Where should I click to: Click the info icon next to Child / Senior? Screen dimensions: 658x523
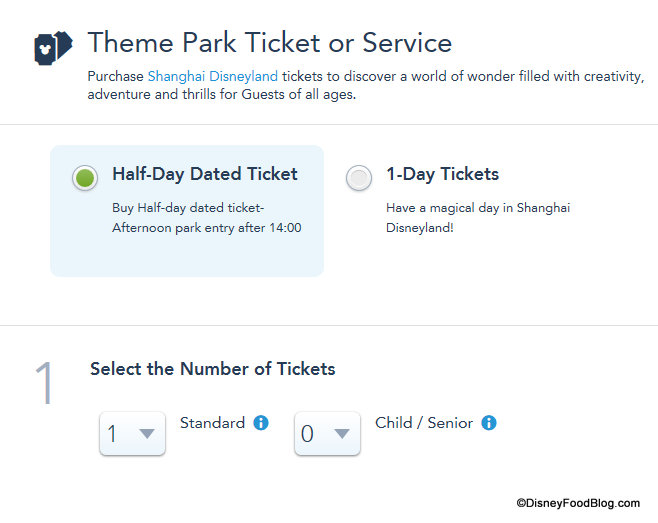pos(489,423)
